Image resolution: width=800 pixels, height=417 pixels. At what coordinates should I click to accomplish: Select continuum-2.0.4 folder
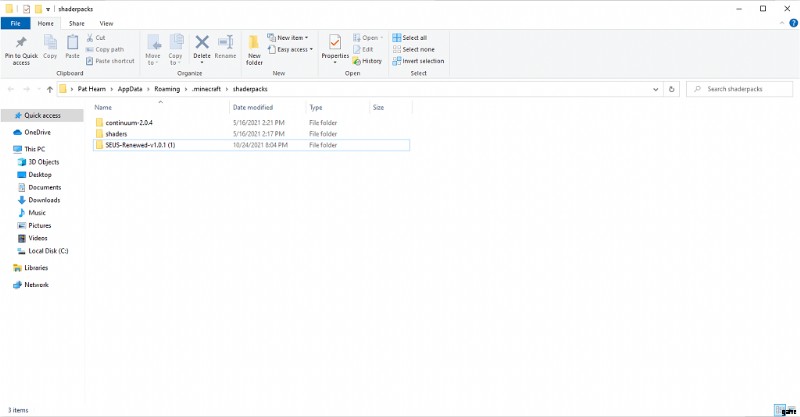click(252, 122)
